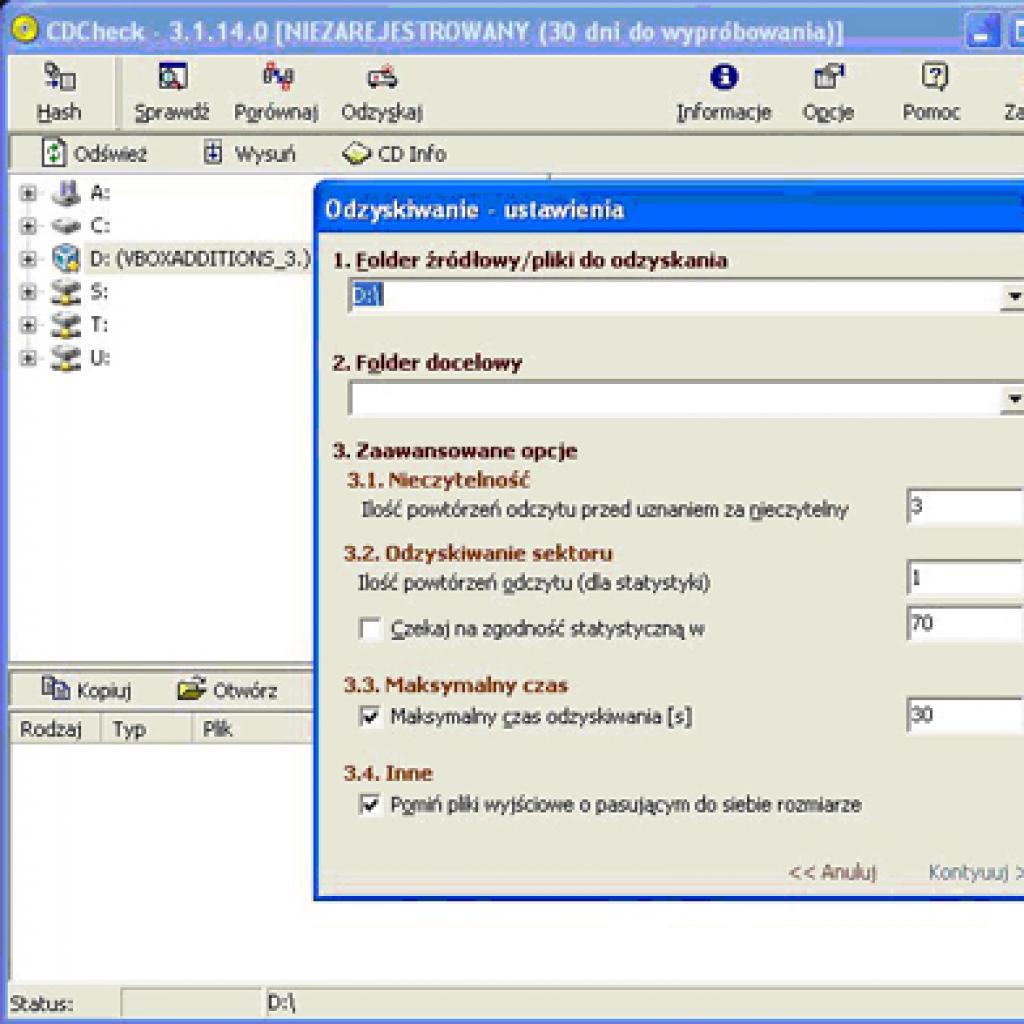Image resolution: width=1024 pixels, height=1024 pixels.
Task: Show CD Info
Action: point(394,153)
